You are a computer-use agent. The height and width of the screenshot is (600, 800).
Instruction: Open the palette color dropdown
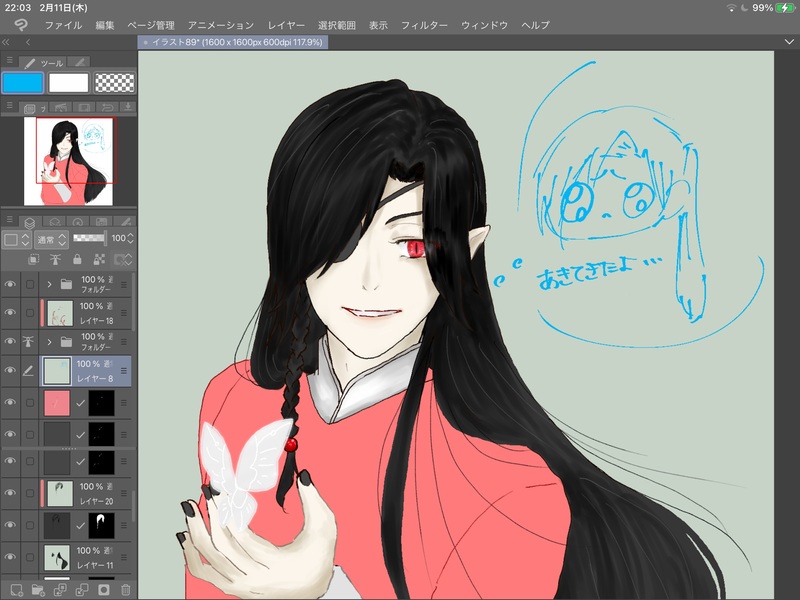pyautogui.click(x=17, y=239)
